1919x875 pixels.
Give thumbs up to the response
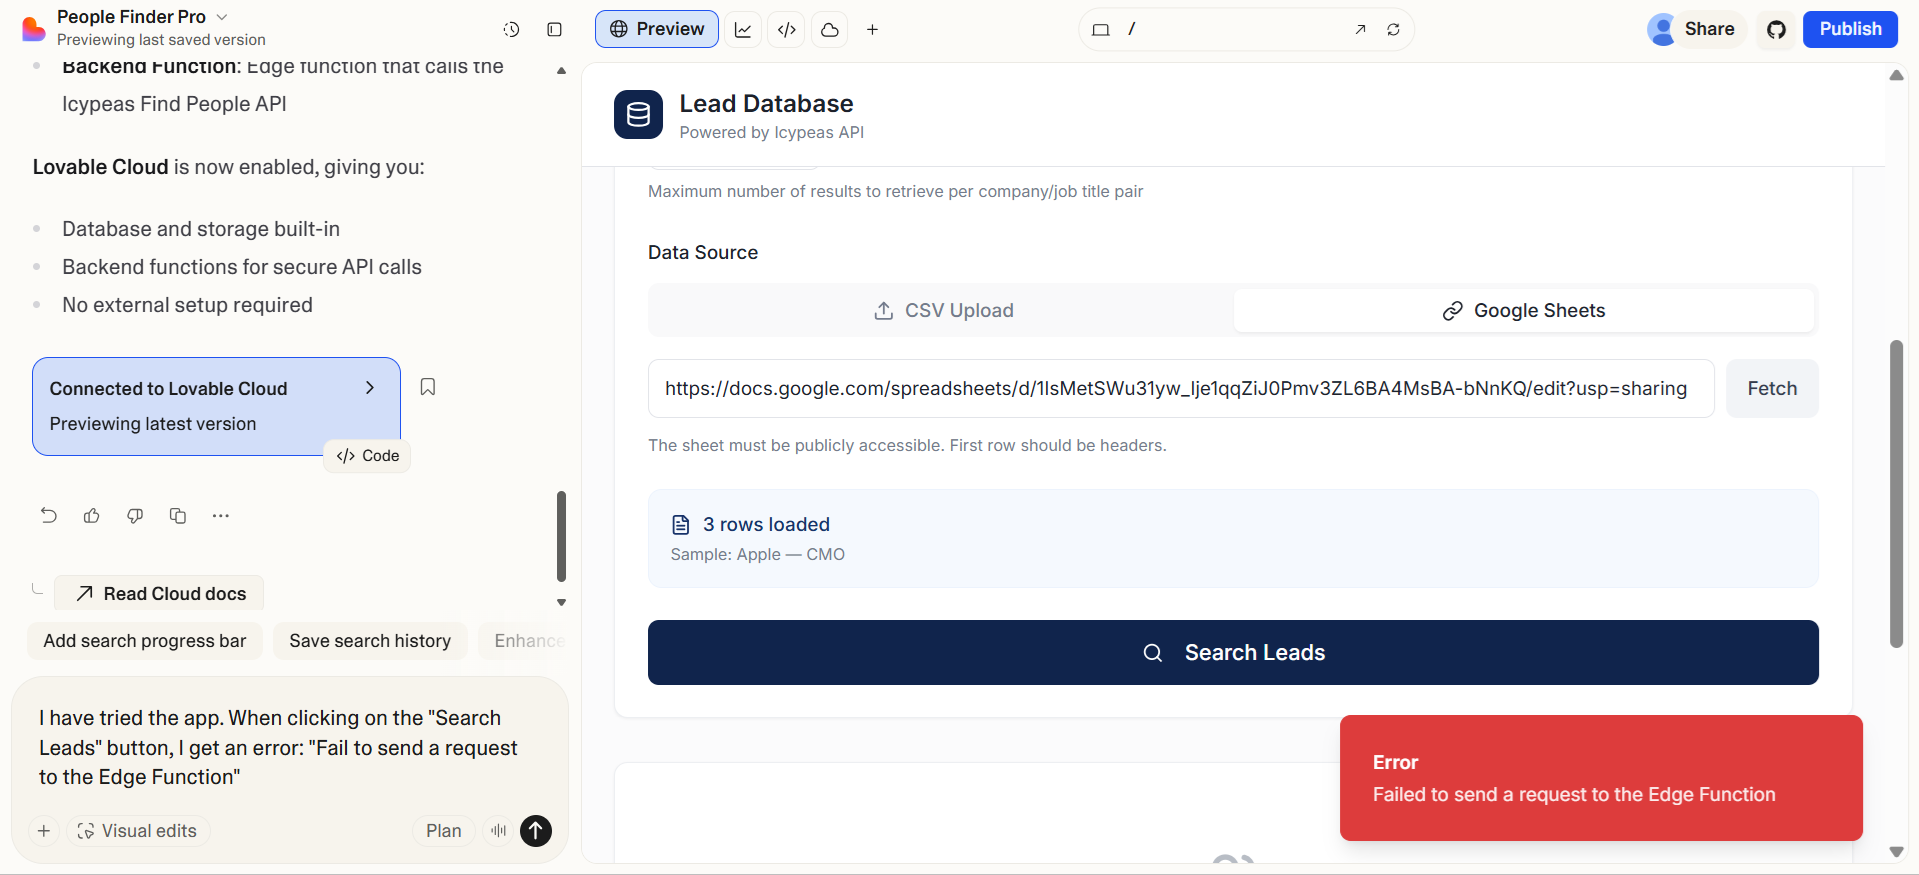point(92,516)
